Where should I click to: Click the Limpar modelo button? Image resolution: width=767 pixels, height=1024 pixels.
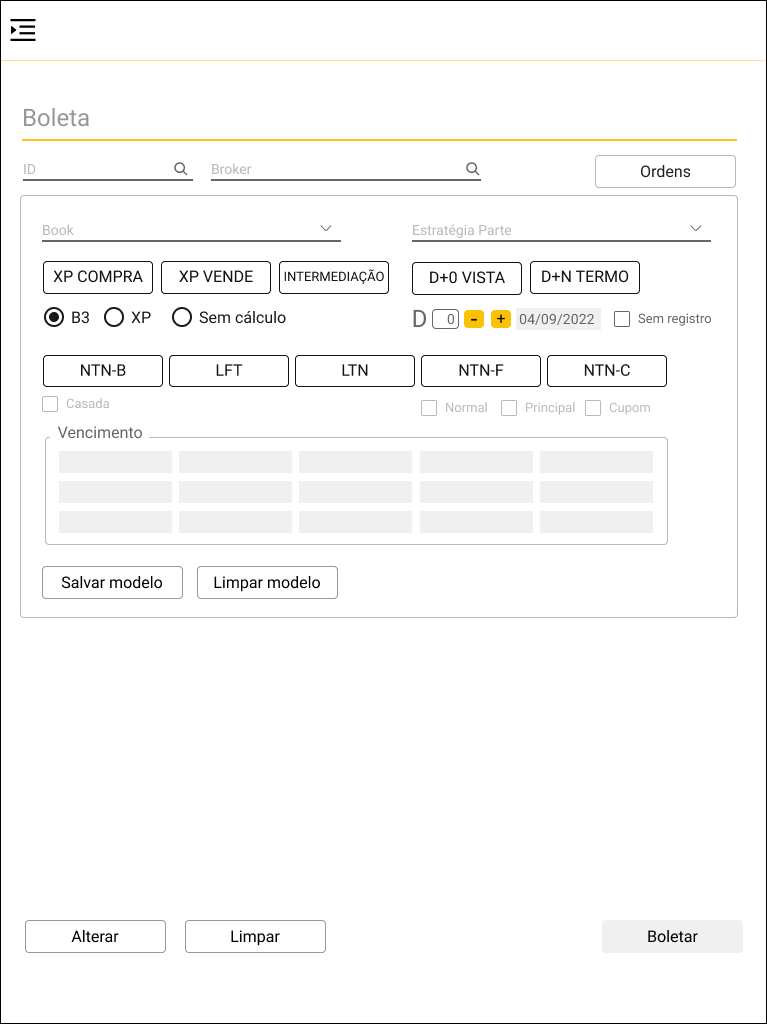pos(267,583)
